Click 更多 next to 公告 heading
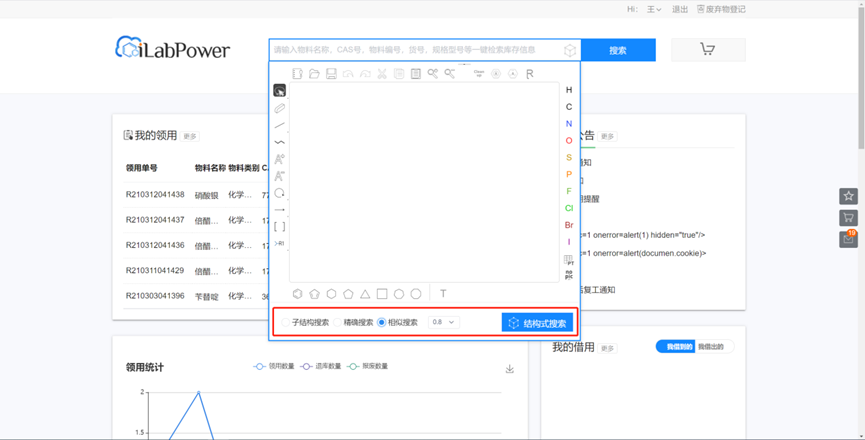865x440 pixels. click(607, 136)
